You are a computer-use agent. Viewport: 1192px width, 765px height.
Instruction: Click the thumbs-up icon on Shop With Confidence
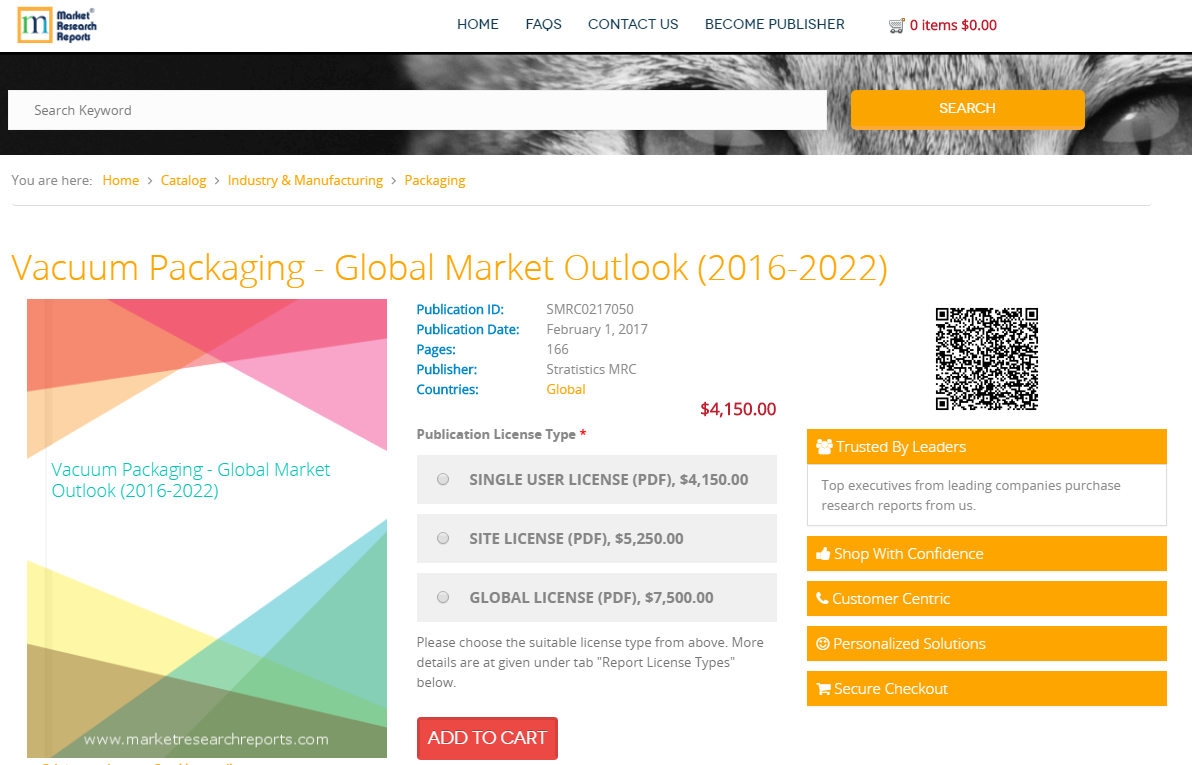[823, 553]
